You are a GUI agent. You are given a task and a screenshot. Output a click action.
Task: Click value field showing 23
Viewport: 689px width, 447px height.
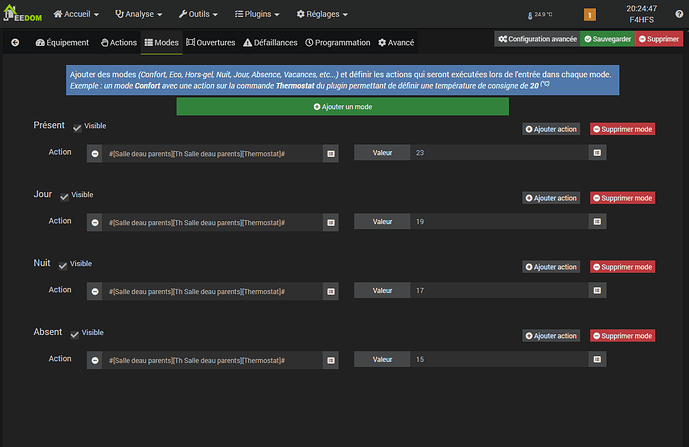(499, 153)
